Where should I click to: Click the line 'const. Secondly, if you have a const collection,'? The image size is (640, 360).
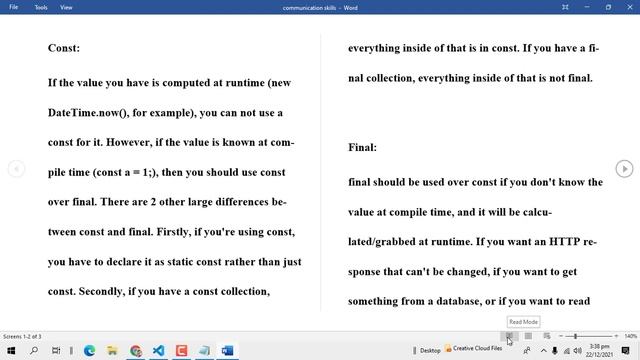tap(159, 291)
